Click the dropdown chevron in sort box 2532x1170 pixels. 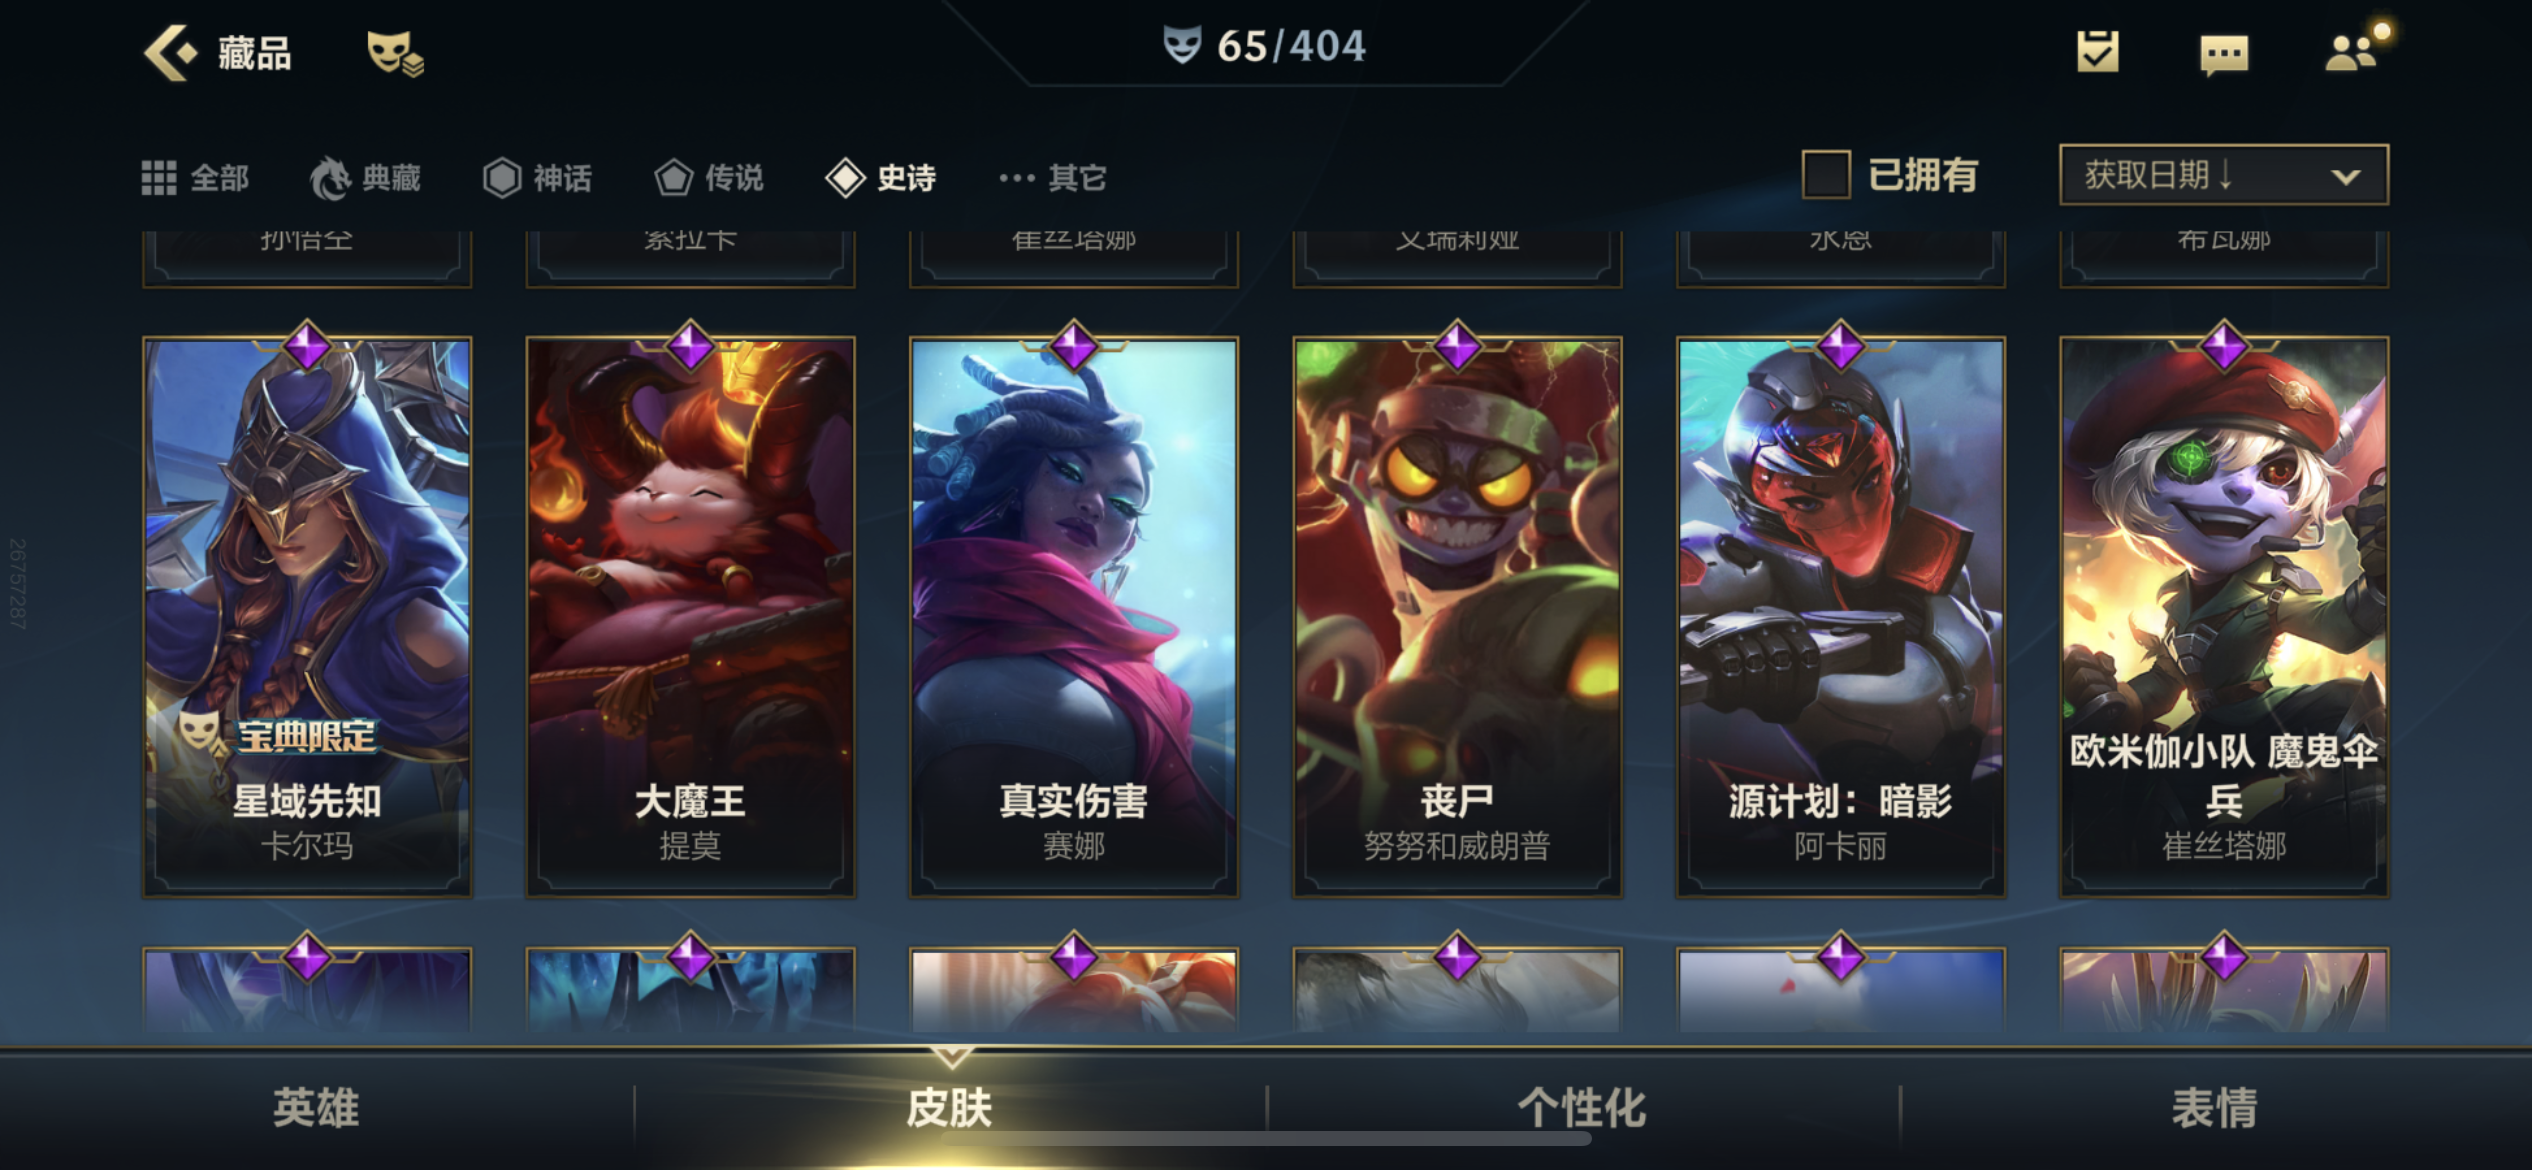coord(2346,177)
